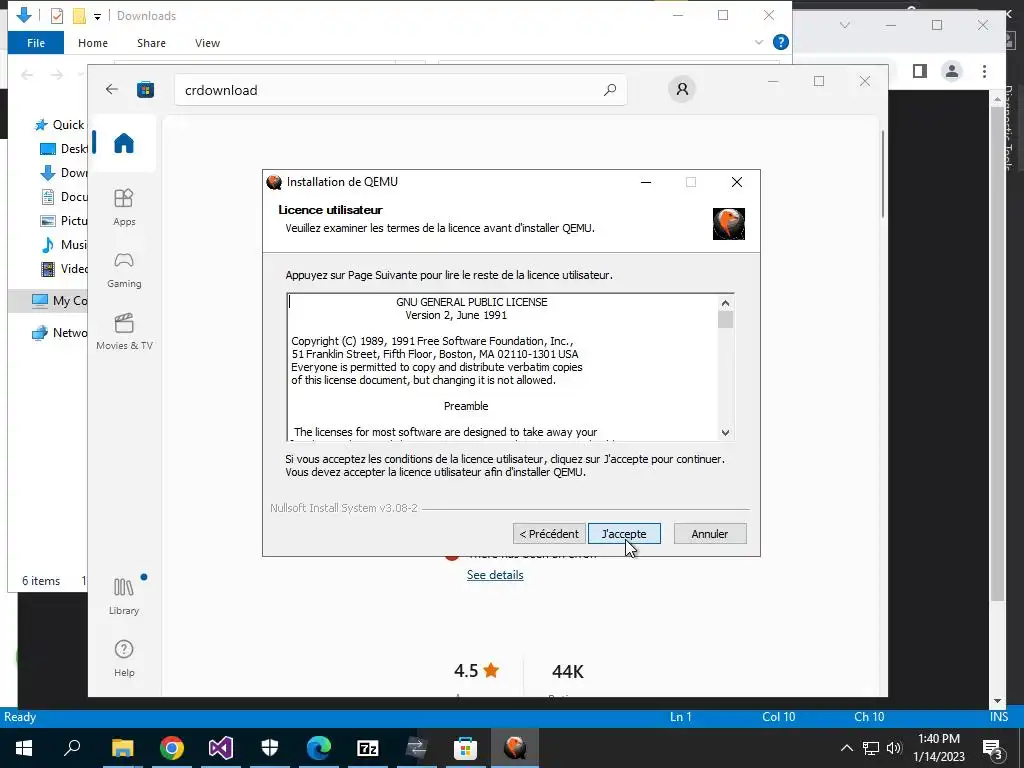Select Pictures in Explorer navigation pane
1024x768 pixels.
click(63, 221)
